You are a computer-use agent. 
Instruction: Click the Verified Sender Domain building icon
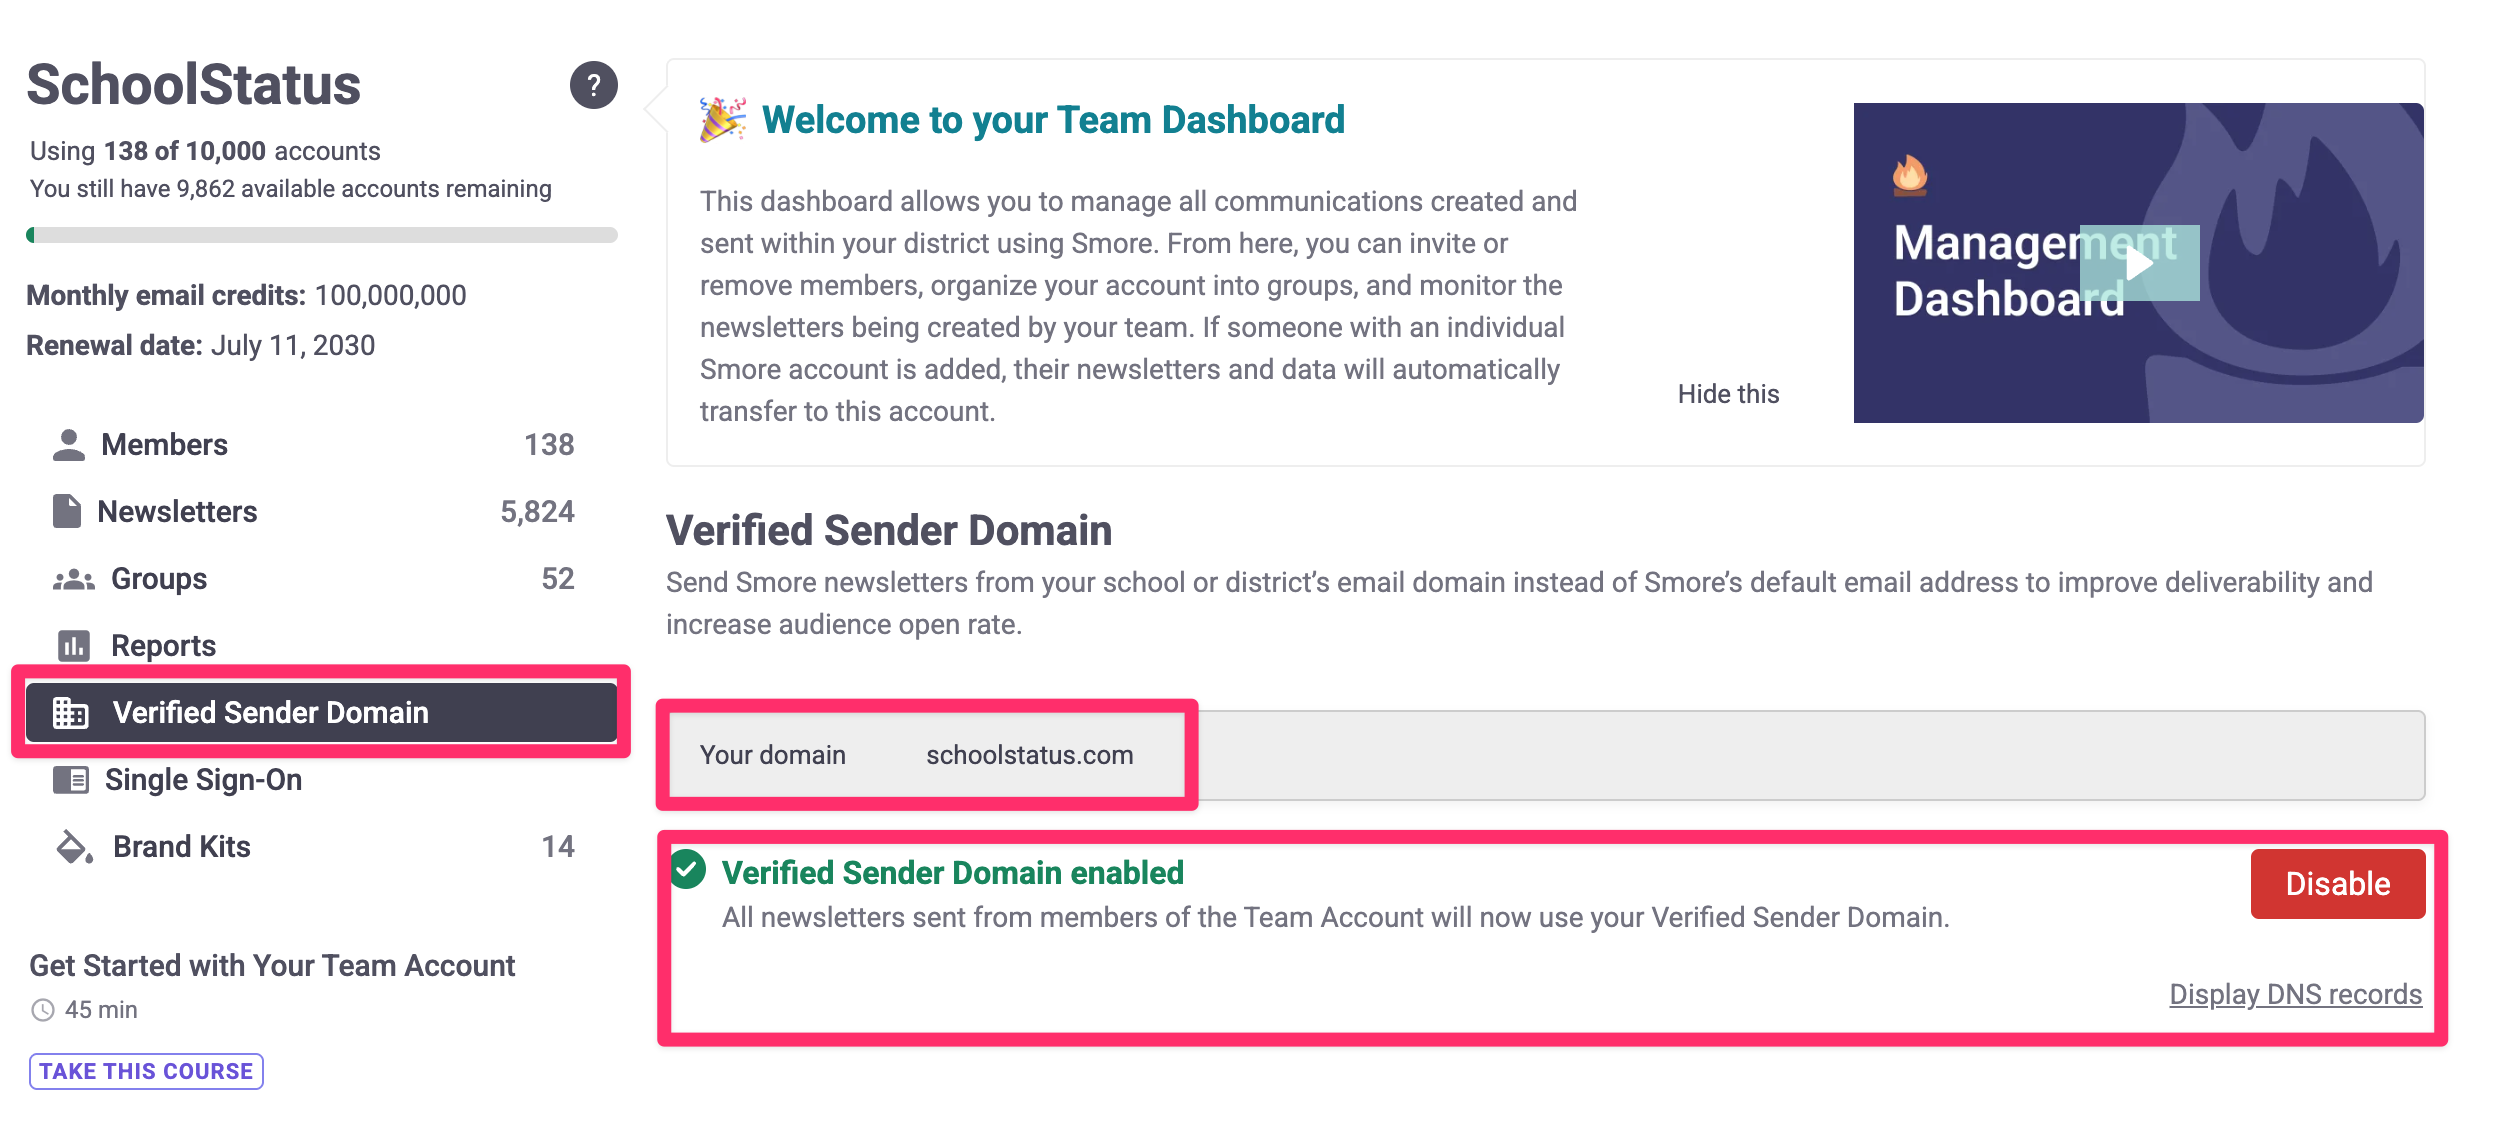coord(70,713)
